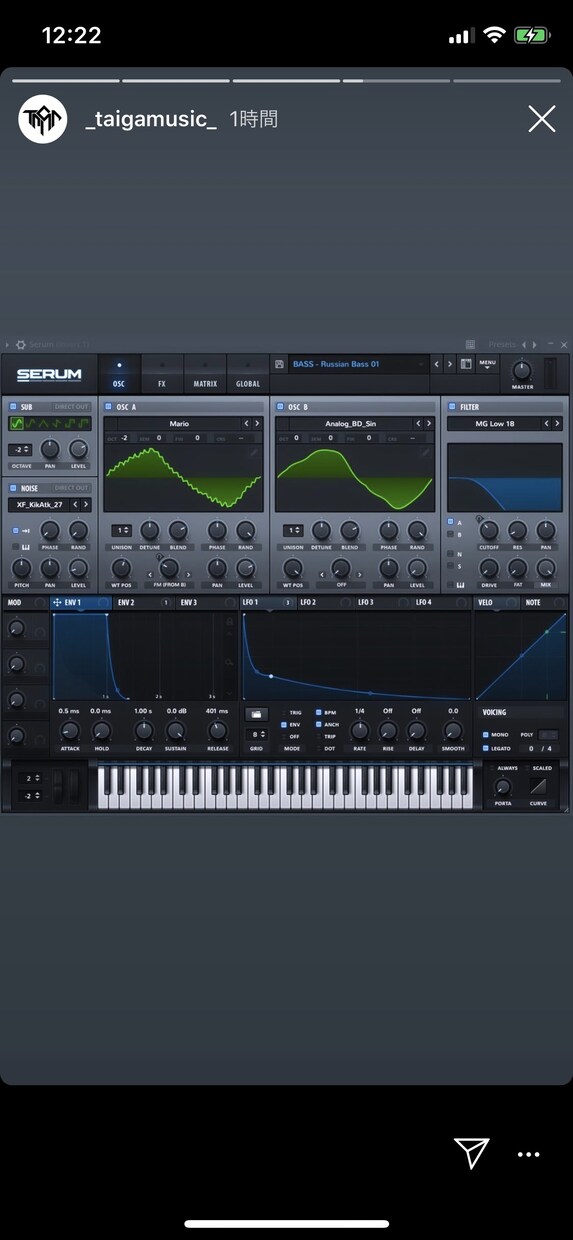Close the Instagram story with the X
Image resolution: width=573 pixels, height=1240 pixels.
coord(541,120)
